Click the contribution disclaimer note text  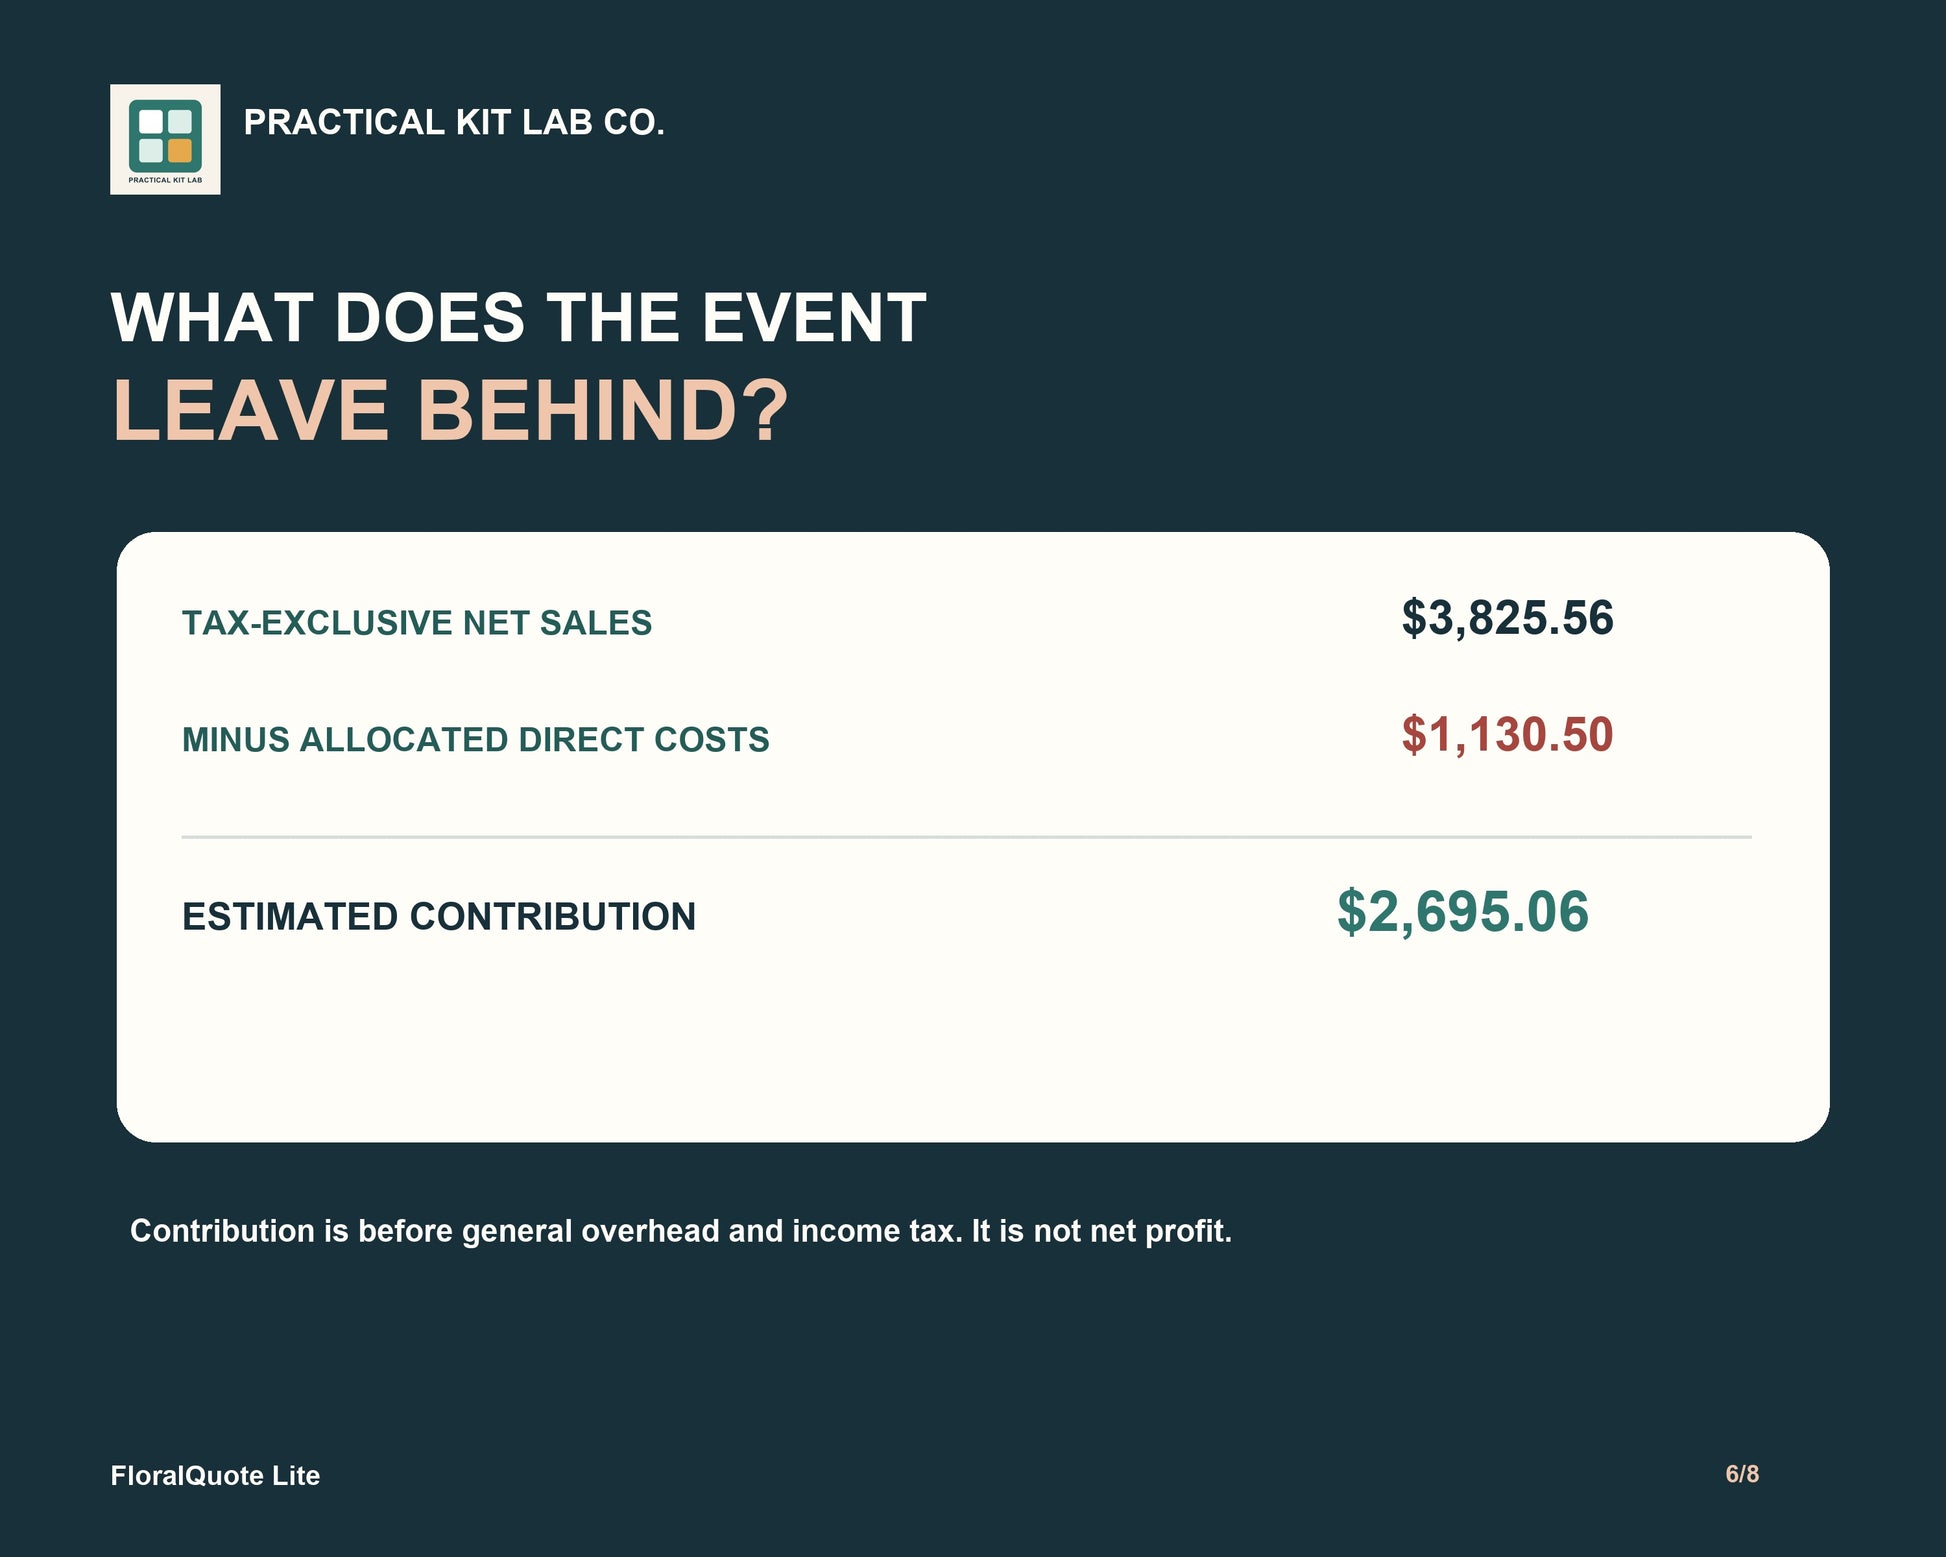(x=681, y=1231)
